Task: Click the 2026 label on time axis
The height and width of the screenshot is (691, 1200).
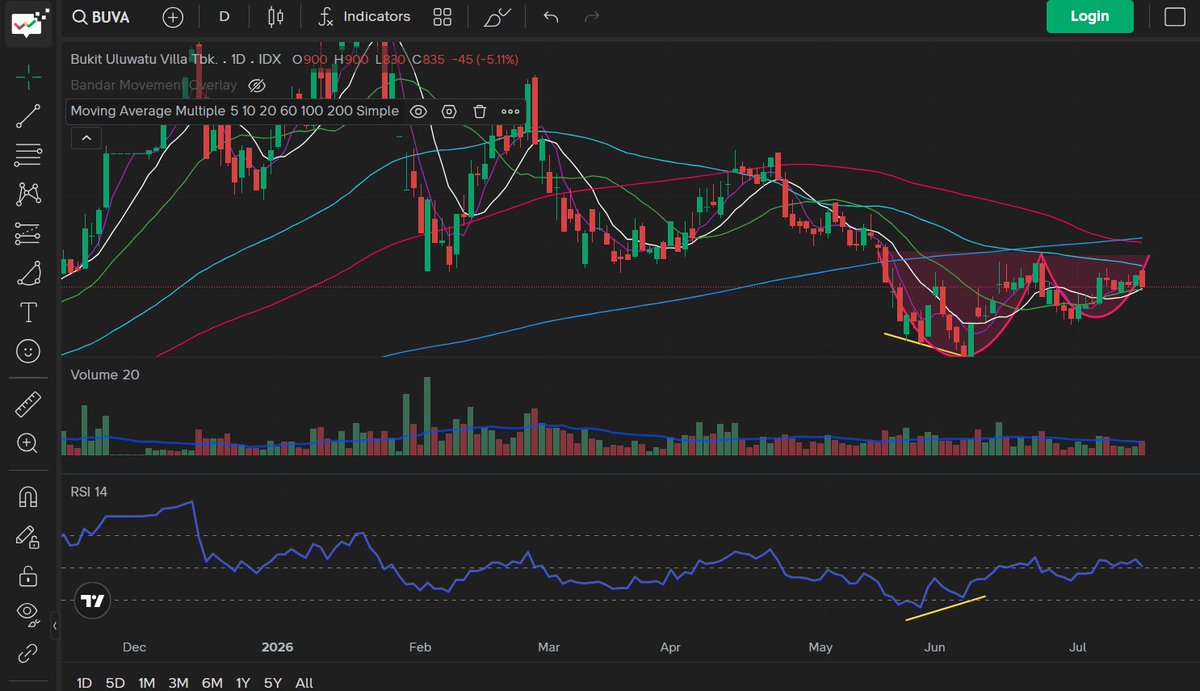Action: 277,647
